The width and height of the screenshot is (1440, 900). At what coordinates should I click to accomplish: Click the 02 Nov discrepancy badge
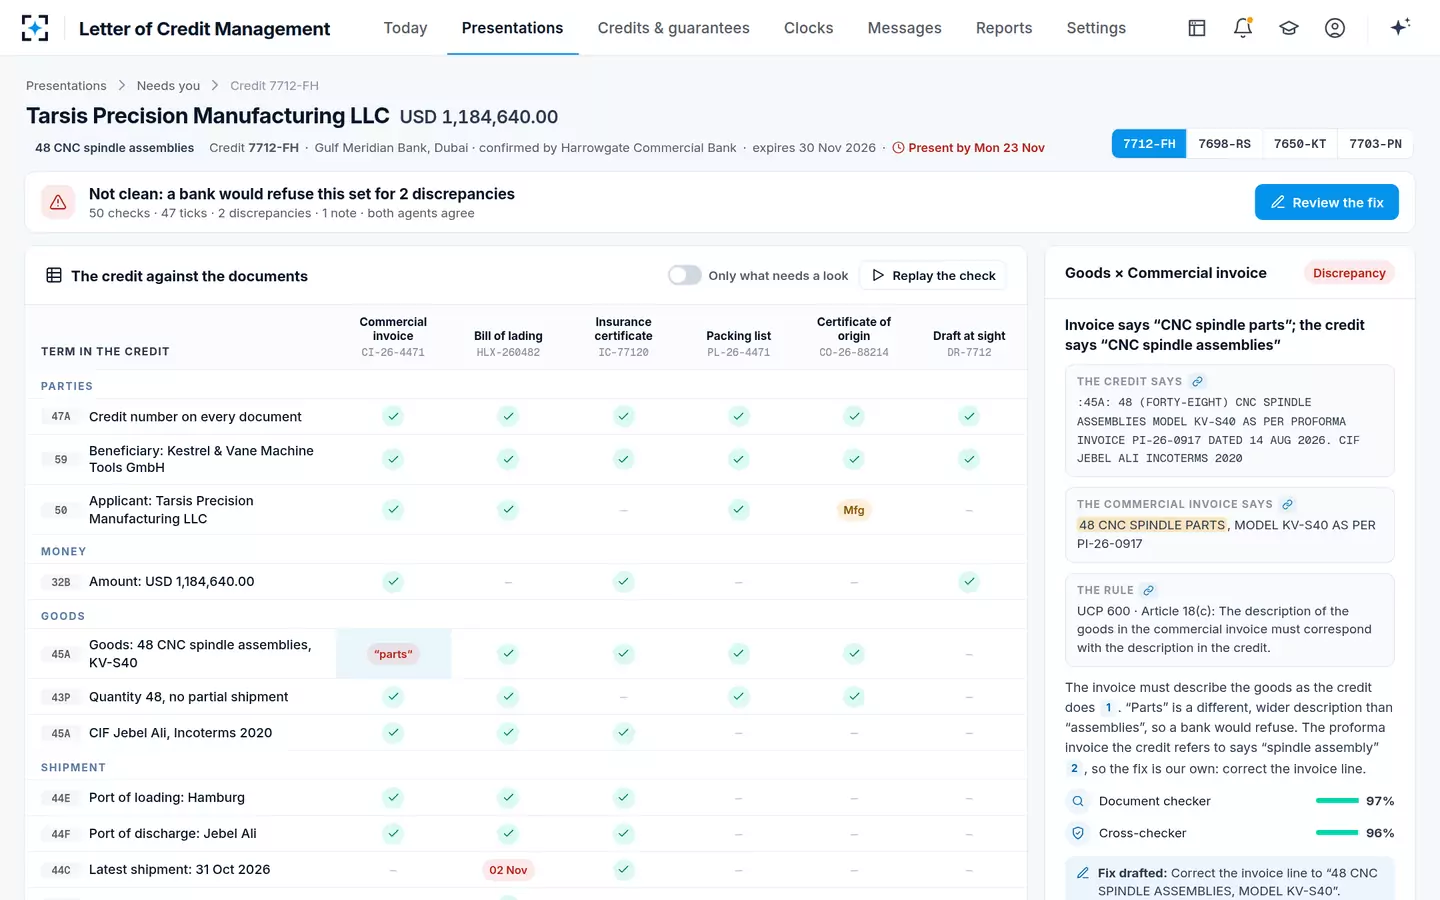(508, 870)
